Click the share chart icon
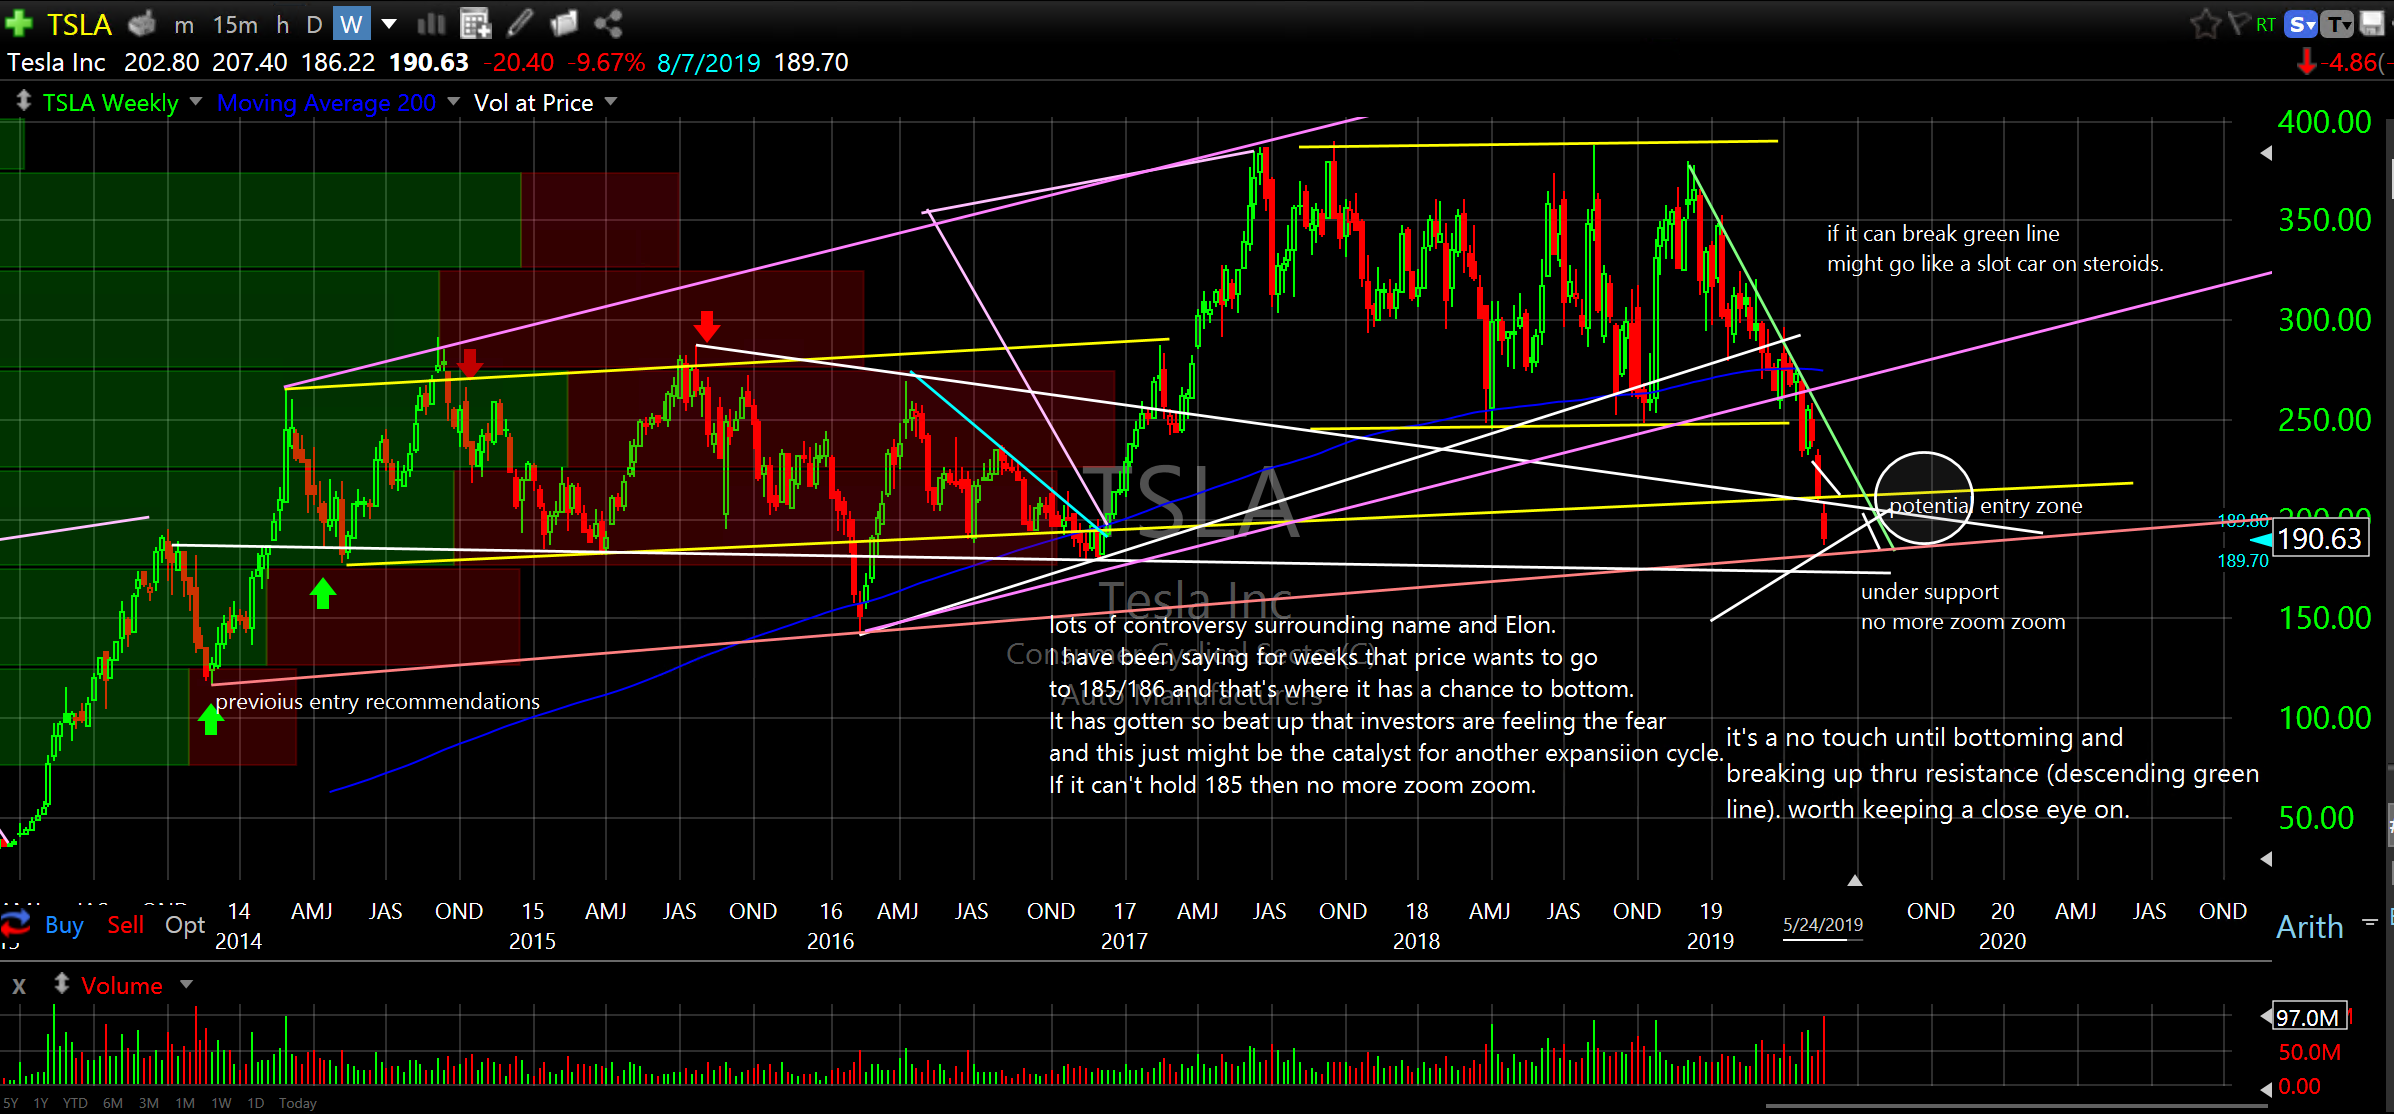The height and width of the screenshot is (1114, 2394). [608, 23]
